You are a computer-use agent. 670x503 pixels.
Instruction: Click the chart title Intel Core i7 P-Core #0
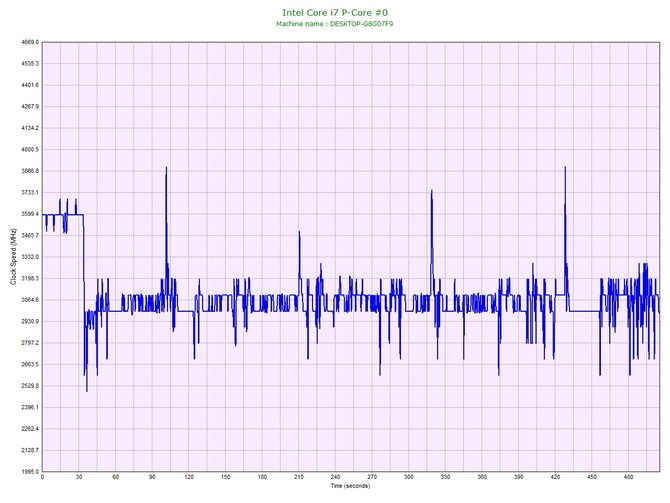tap(335, 13)
